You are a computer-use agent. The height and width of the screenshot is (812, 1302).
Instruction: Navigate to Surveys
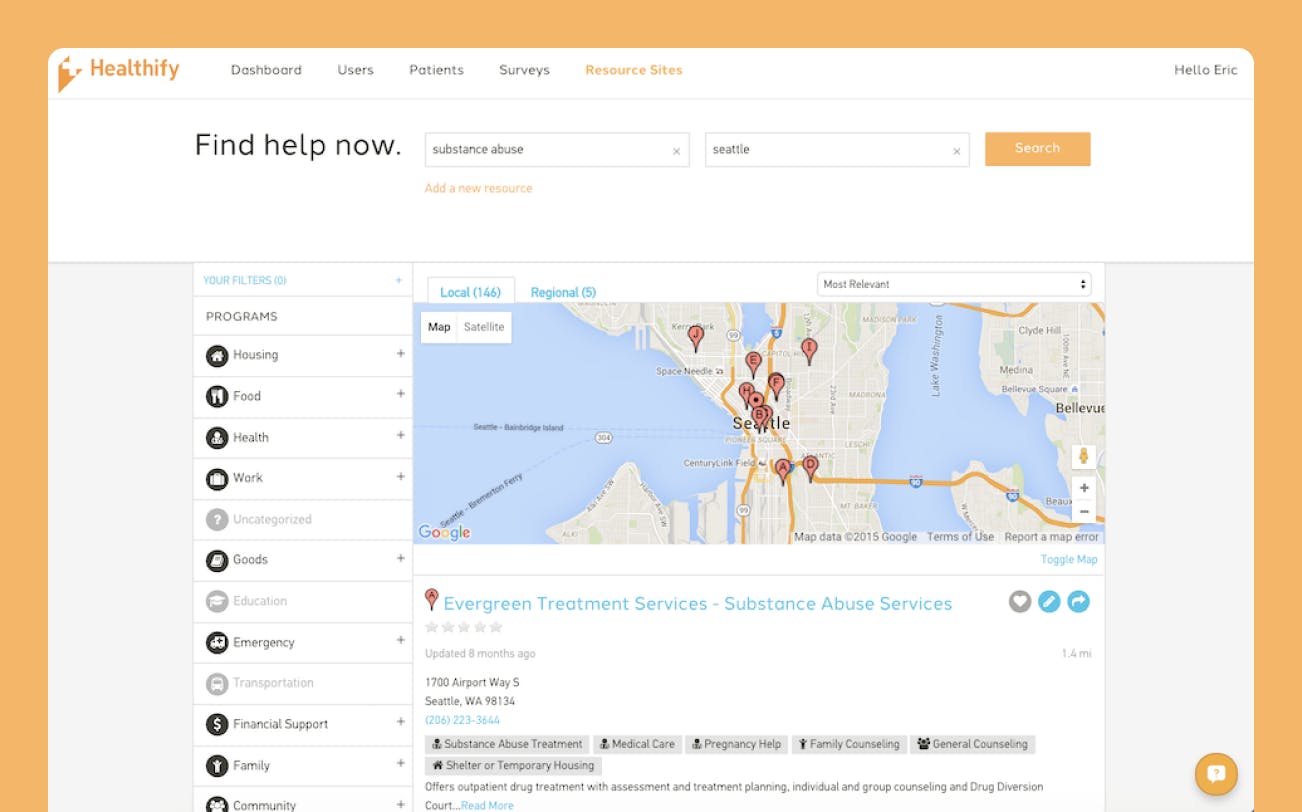click(x=524, y=70)
